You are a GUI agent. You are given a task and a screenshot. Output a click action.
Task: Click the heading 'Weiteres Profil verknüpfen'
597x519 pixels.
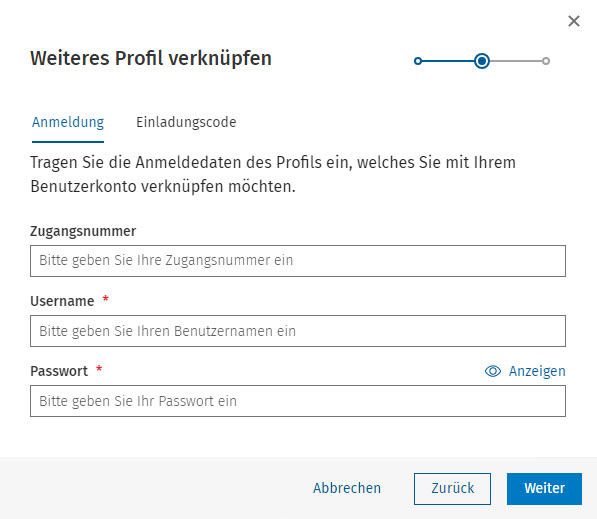[151, 59]
